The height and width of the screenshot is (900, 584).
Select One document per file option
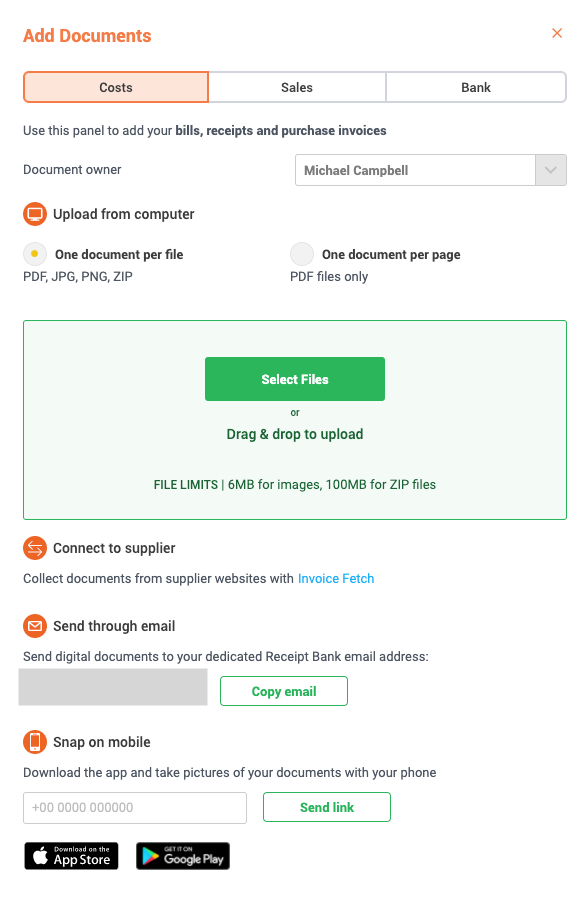click(34, 254)
